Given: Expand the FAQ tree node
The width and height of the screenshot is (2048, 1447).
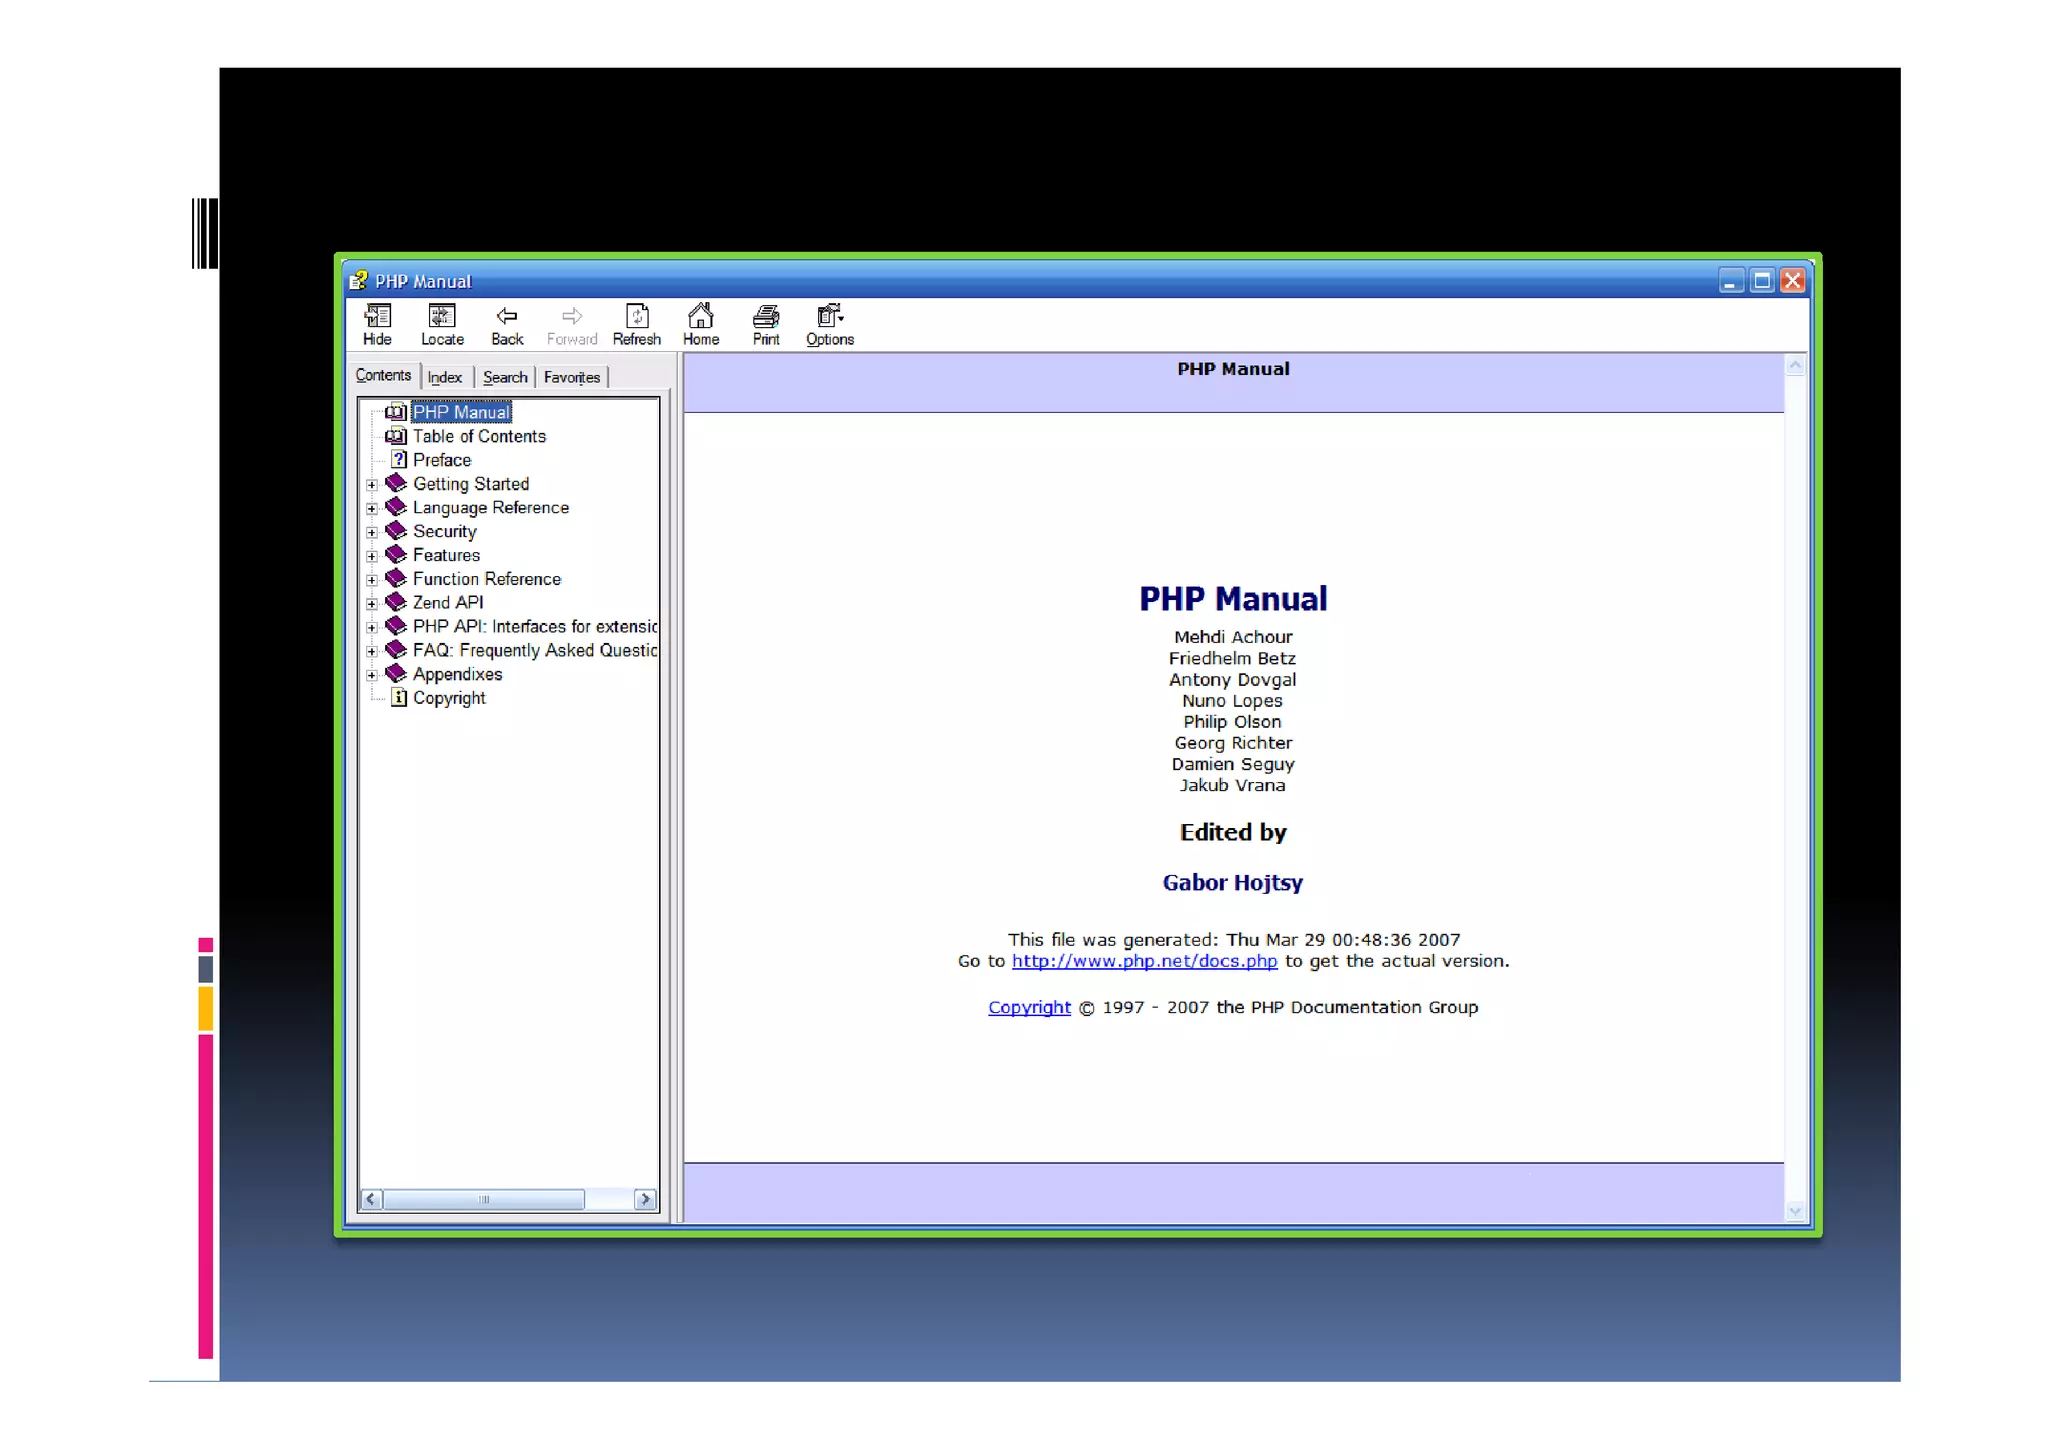Looking at the screenshot, I should pos(372,652).
